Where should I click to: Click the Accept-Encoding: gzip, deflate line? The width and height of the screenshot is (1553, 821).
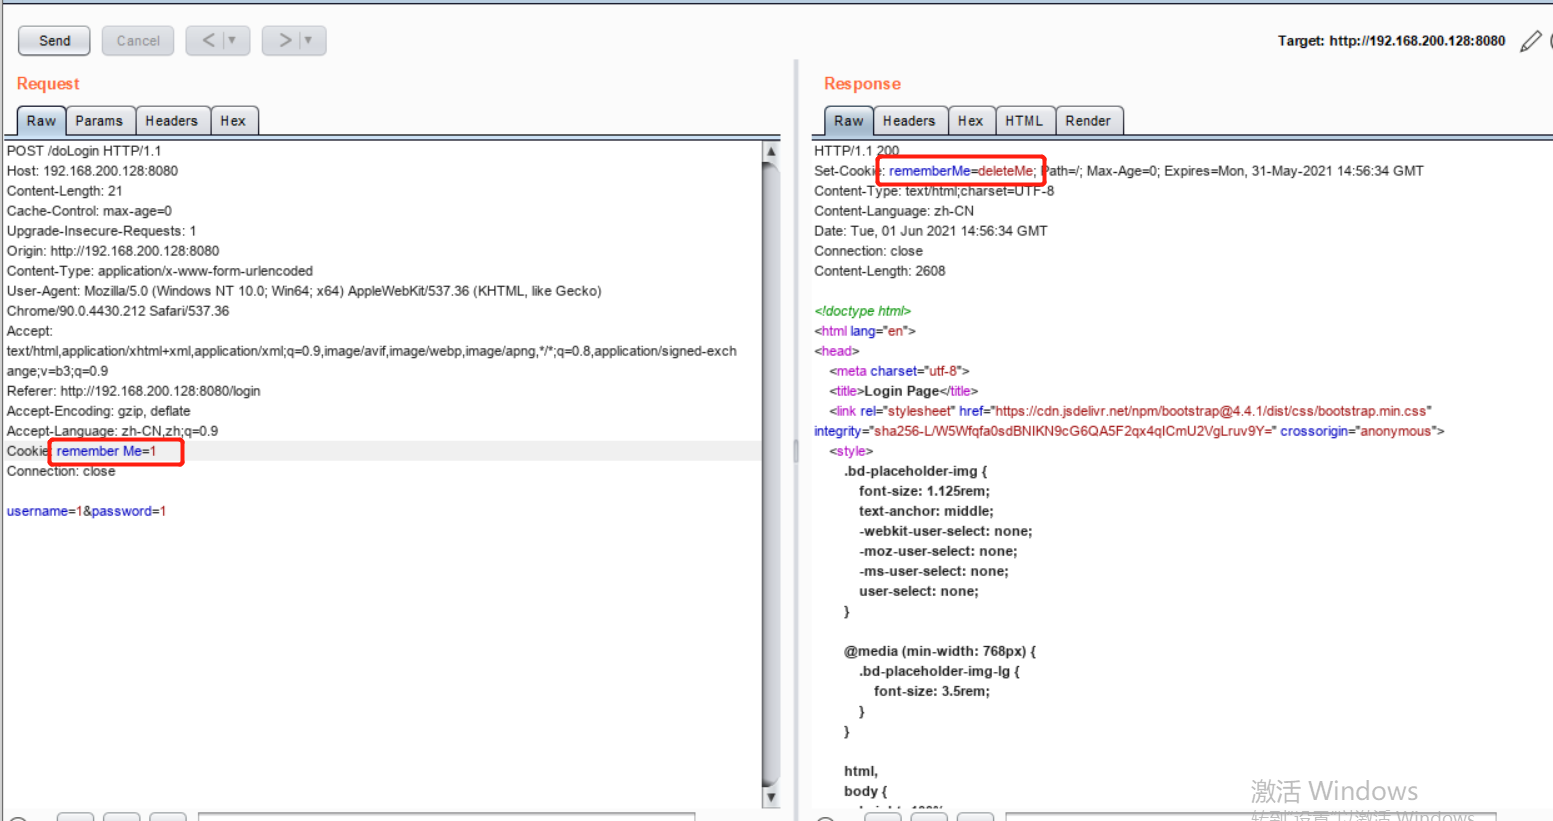pyautogui.click(x=98, y=411)
